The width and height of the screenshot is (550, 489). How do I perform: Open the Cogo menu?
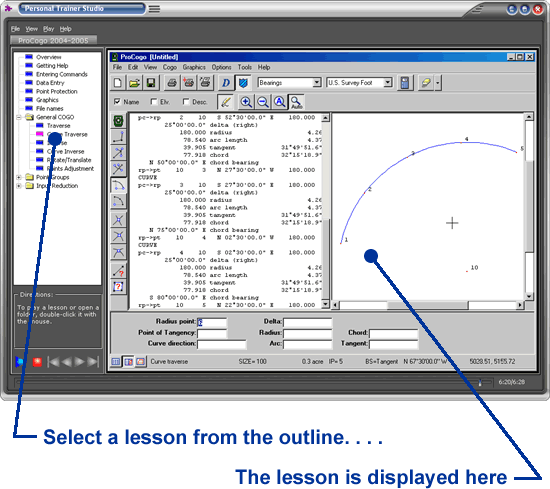click(169, 67)
